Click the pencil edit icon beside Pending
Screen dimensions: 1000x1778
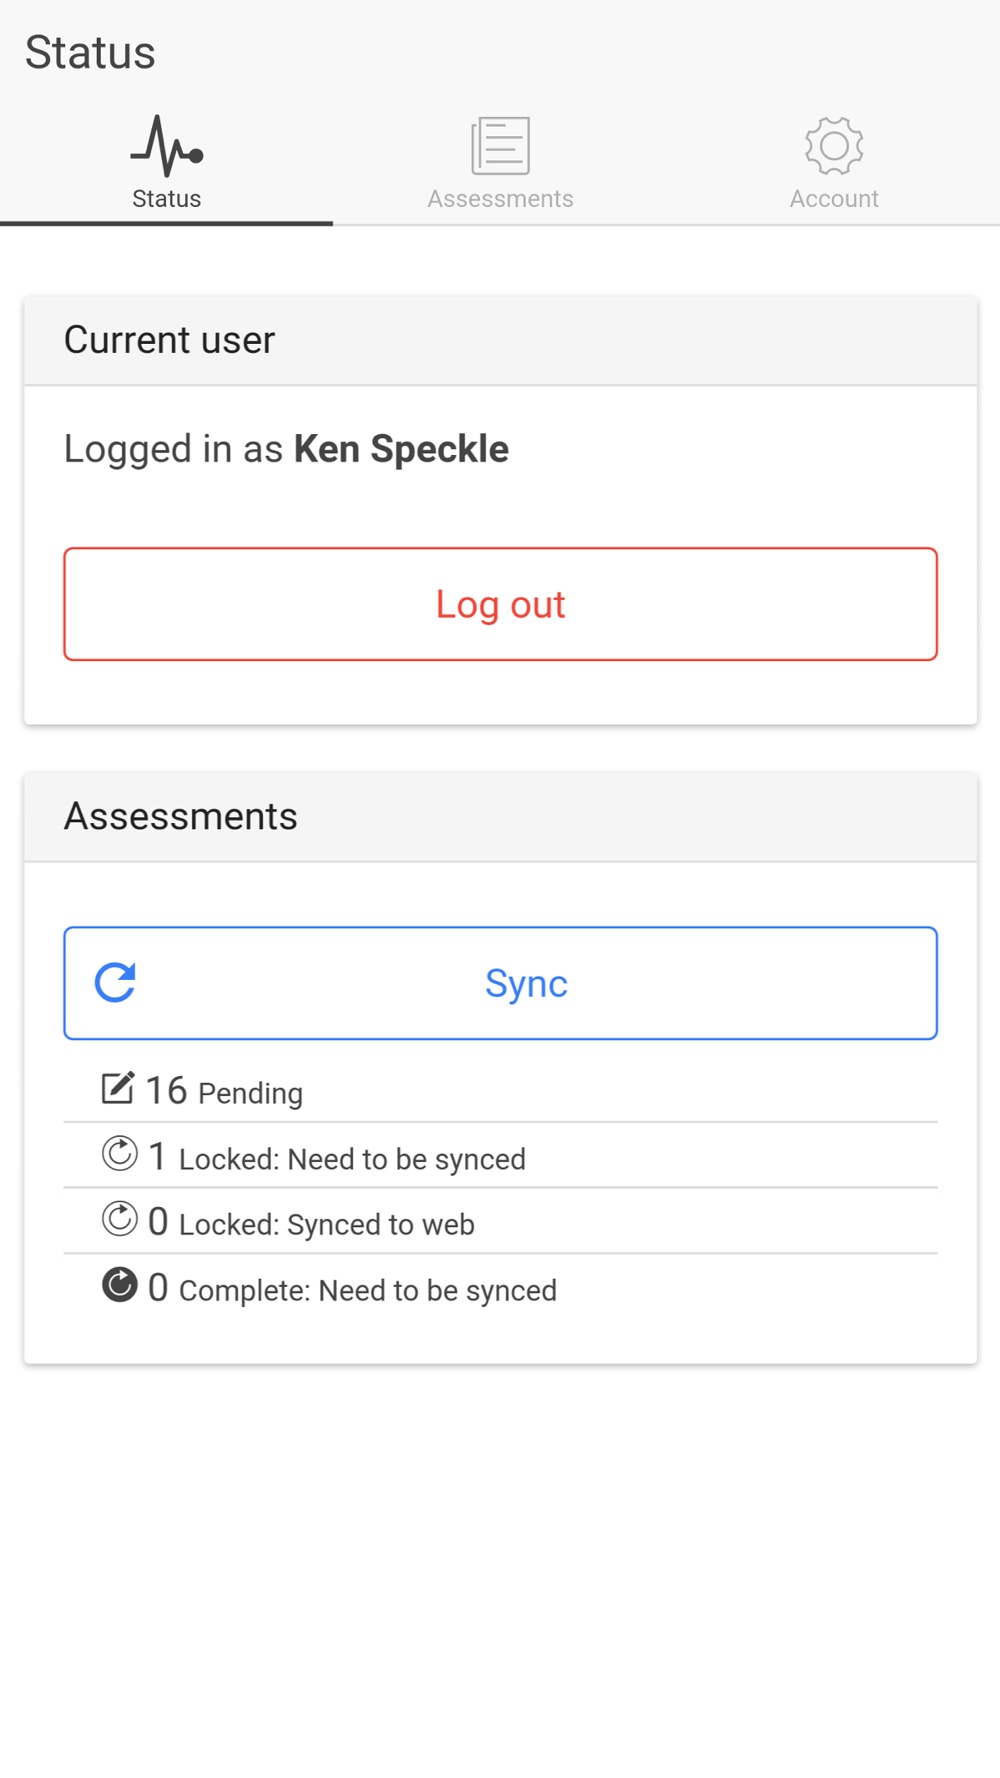click(117, 1088)
